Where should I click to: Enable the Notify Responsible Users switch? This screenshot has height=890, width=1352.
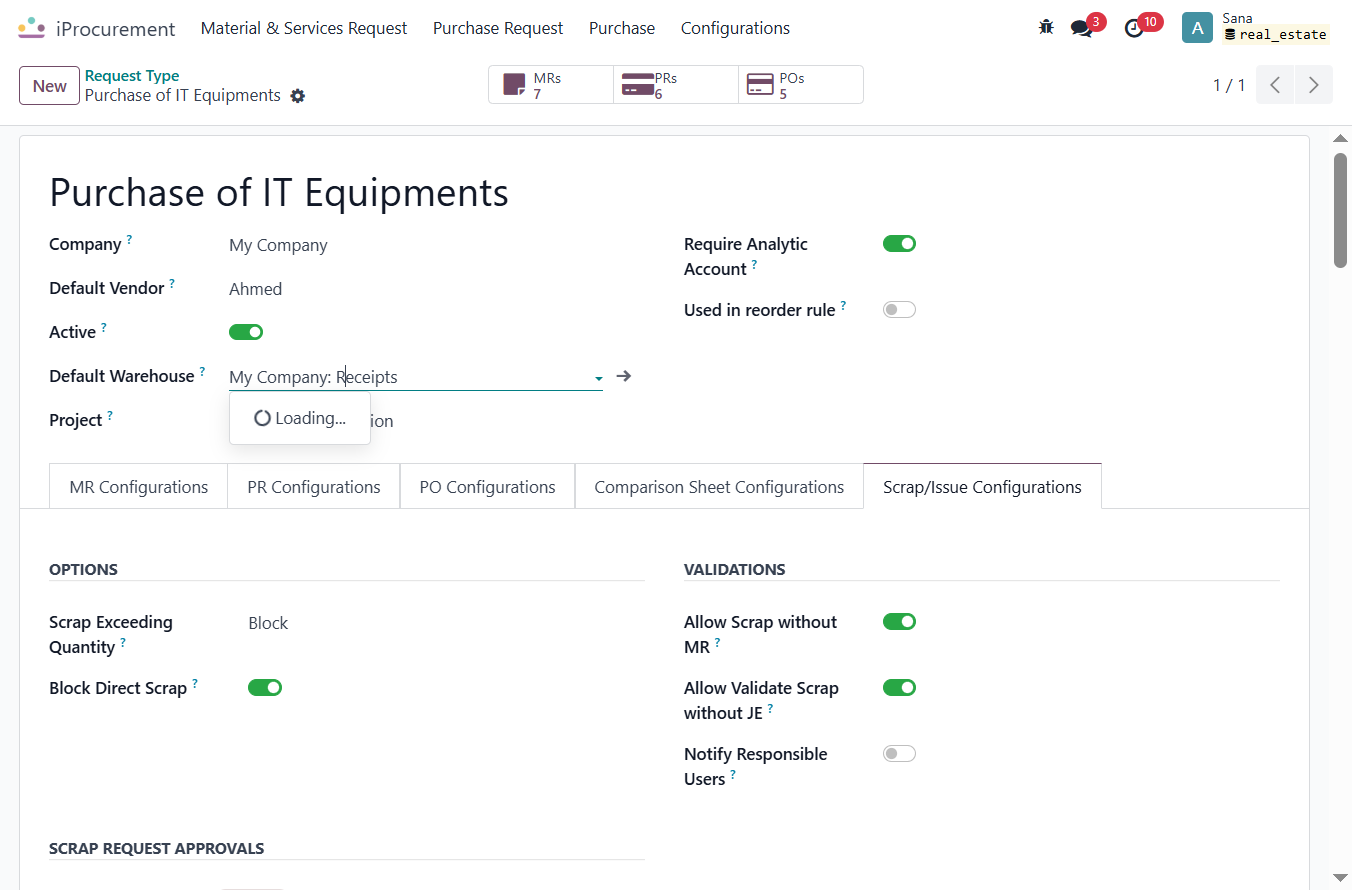point(899,754)
